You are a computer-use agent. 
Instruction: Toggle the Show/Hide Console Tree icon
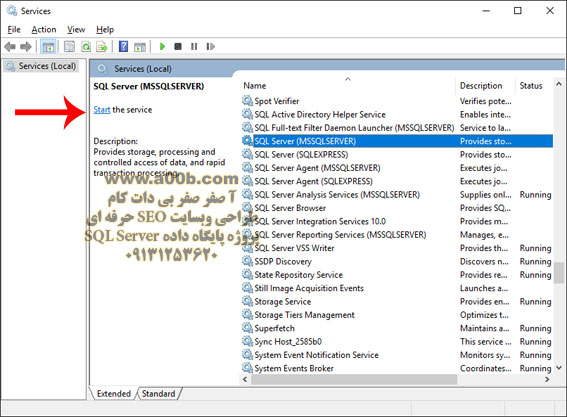tap(48, 47)
